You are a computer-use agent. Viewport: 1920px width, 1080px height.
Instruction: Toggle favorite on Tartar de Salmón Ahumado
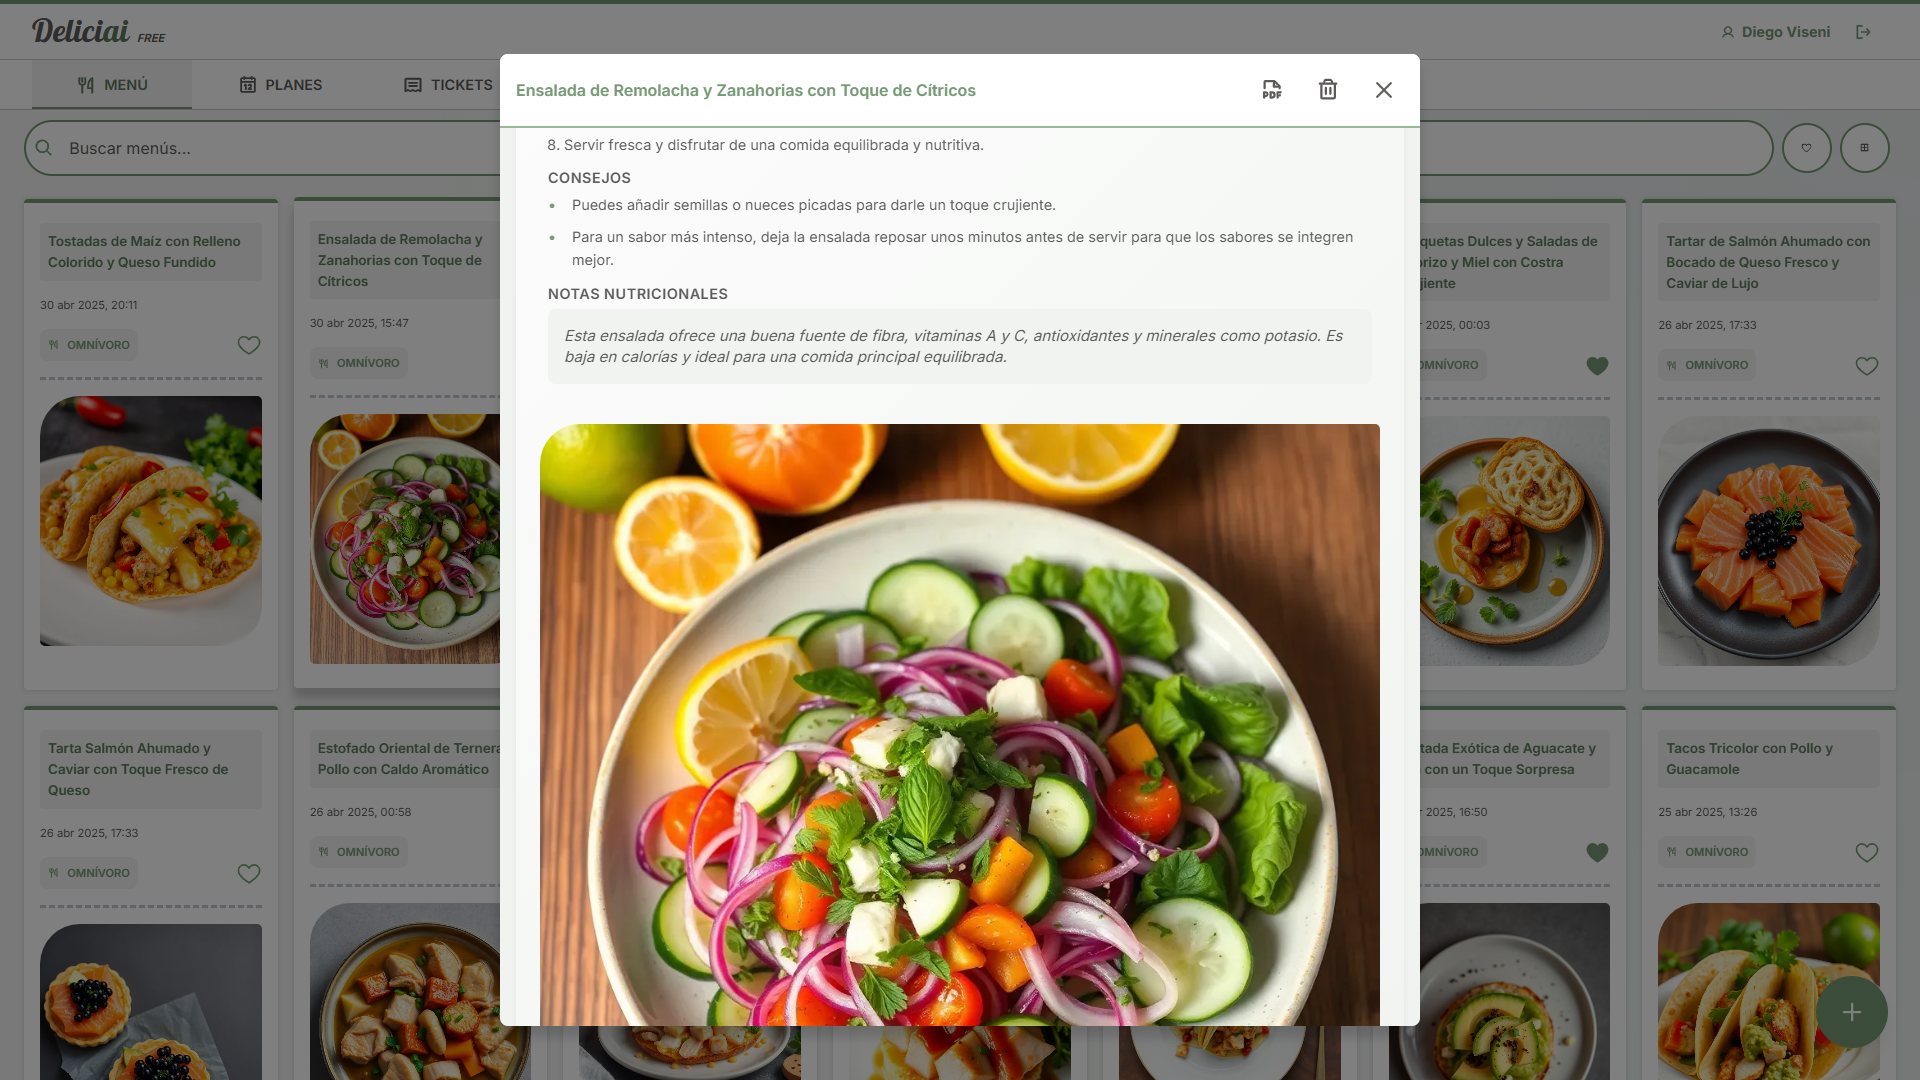click(x=1866, y=366)
